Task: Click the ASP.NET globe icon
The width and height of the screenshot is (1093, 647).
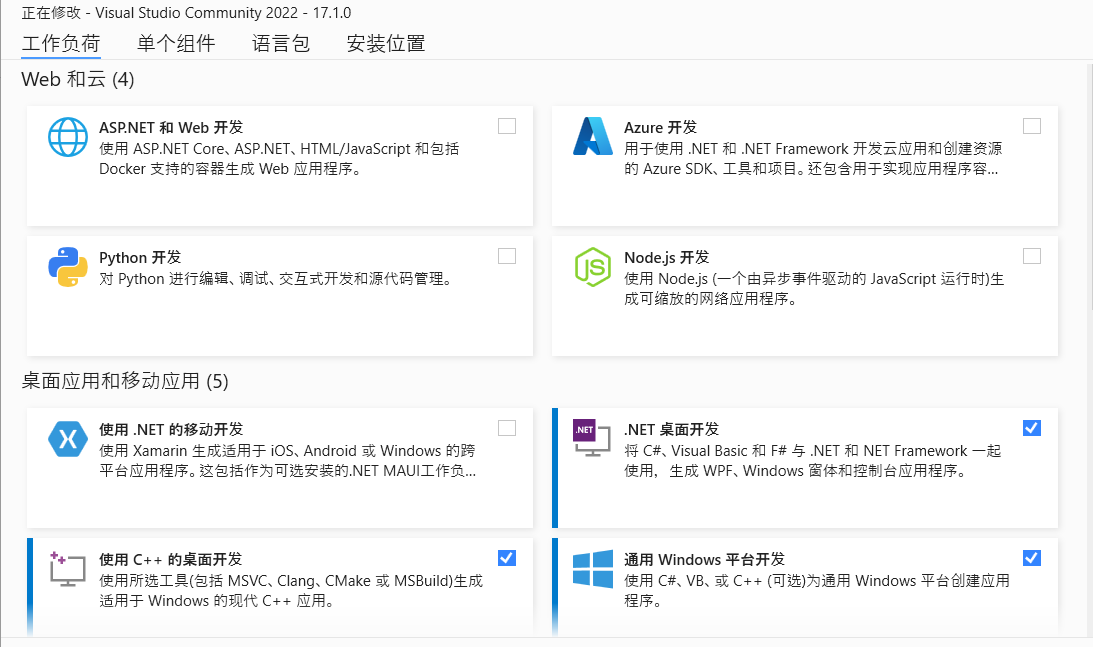Action: click(68, 138)
